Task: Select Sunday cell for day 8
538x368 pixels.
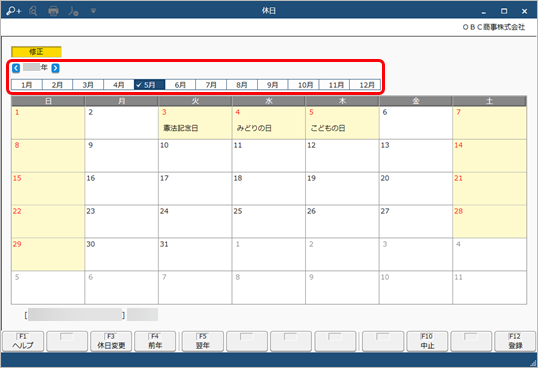Action: [x=48, y=156]
